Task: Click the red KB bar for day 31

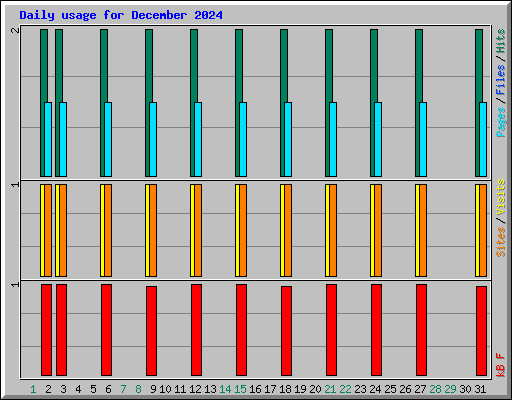Action: pyautogui.click(x=481, y=331)
